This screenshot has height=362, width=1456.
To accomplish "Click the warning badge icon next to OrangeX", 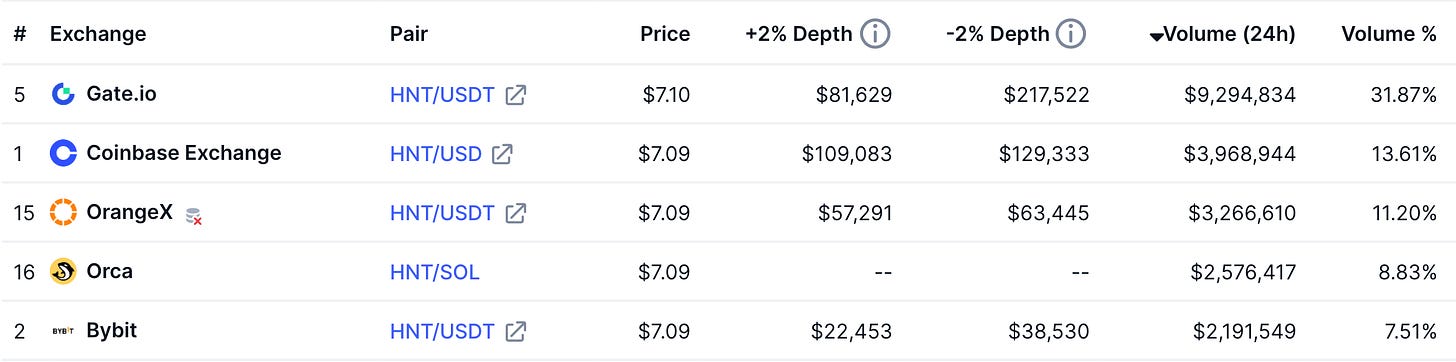I will pyautogui.click(x=194, y=215).
